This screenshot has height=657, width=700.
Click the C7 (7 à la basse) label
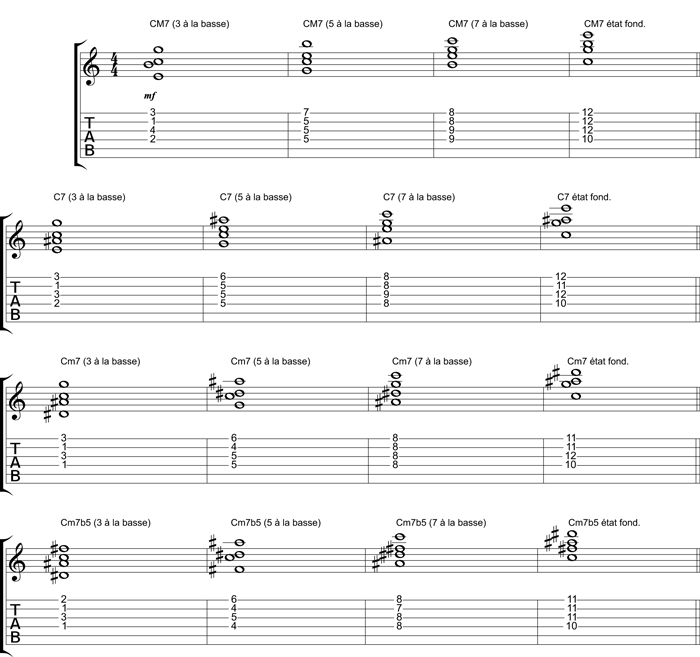click(419, 197)
